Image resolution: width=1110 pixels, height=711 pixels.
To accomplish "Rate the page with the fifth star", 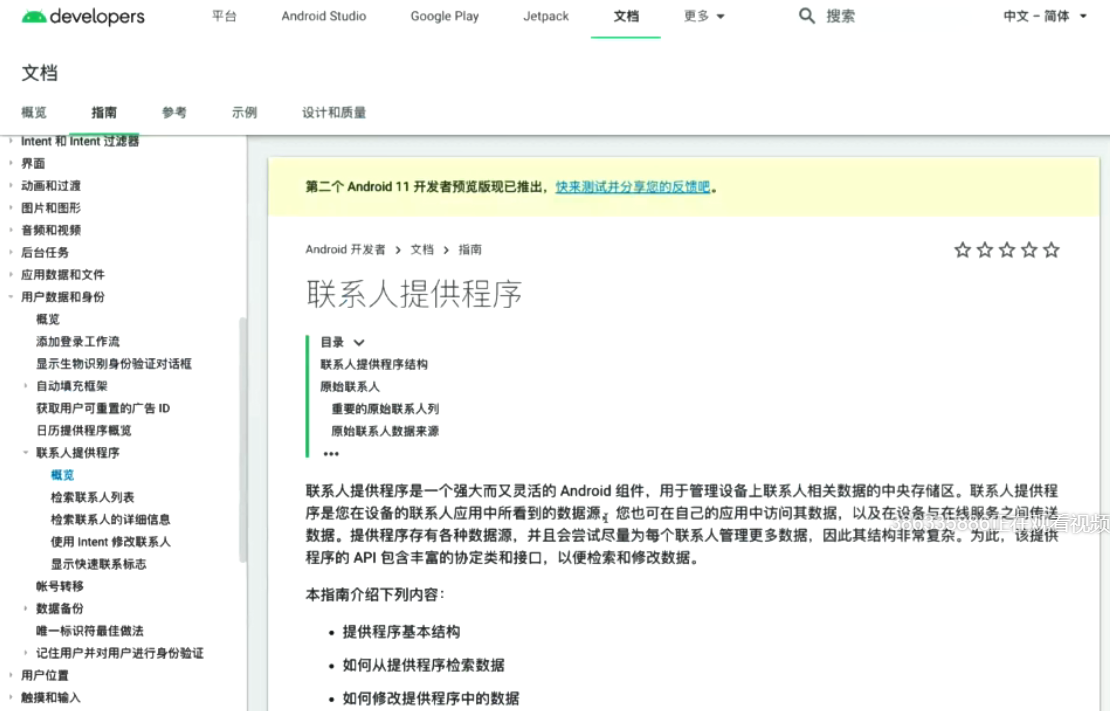I will 1051,249.
